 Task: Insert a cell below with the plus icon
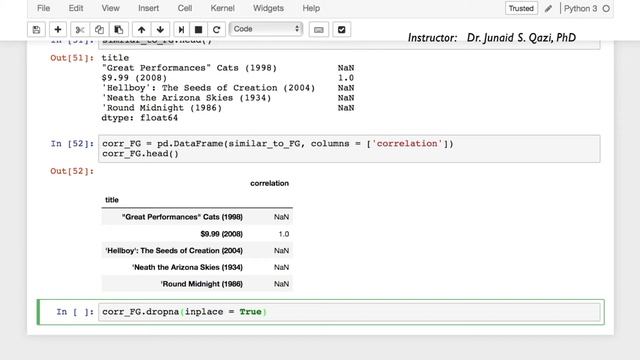pos(58,29)
